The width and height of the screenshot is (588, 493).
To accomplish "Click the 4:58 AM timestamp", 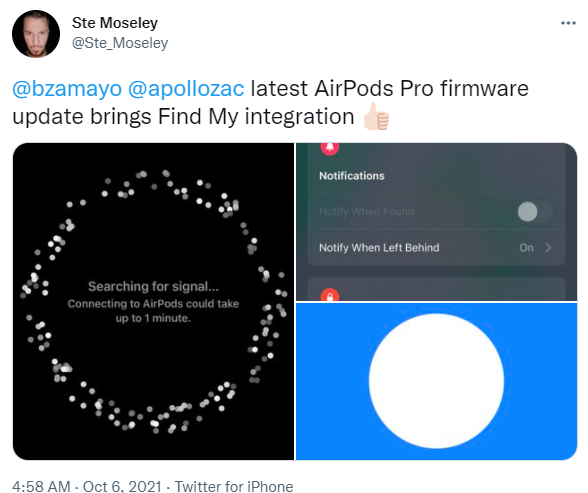I will (41, 486).
